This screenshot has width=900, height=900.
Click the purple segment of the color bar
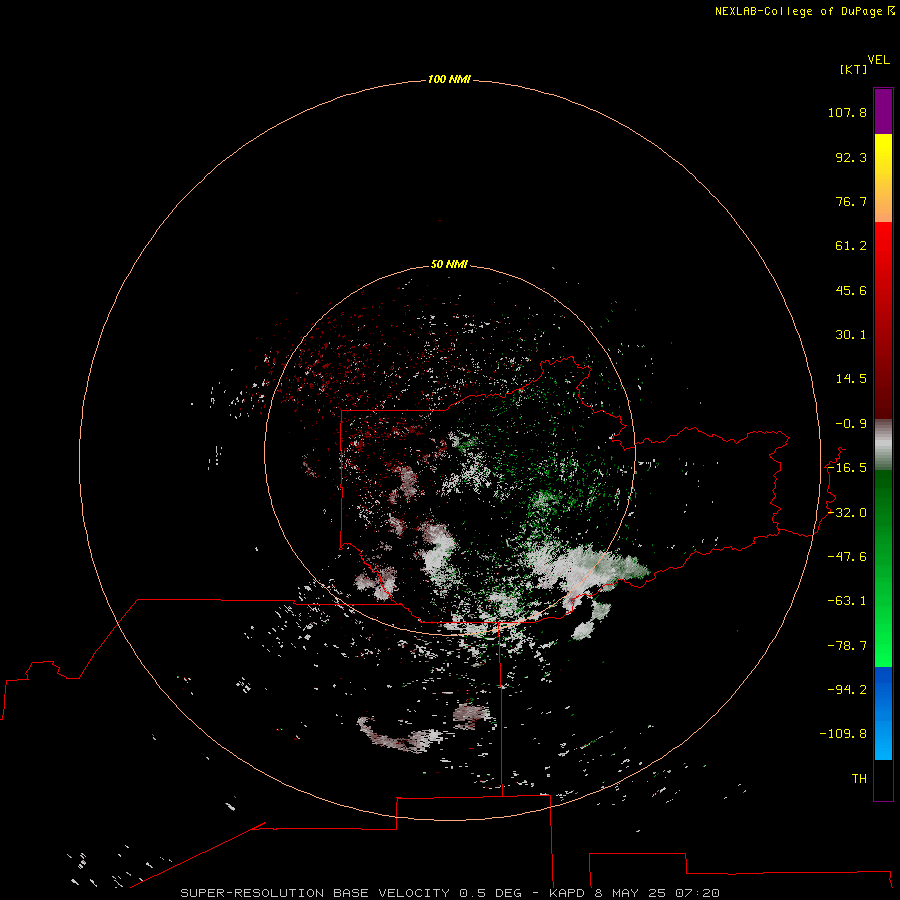[883, 112]
